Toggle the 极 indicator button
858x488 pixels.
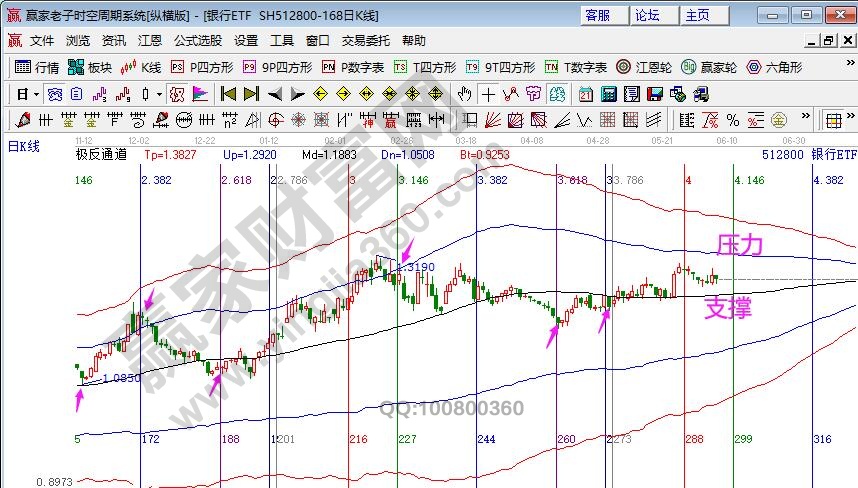tap(177, 94)
